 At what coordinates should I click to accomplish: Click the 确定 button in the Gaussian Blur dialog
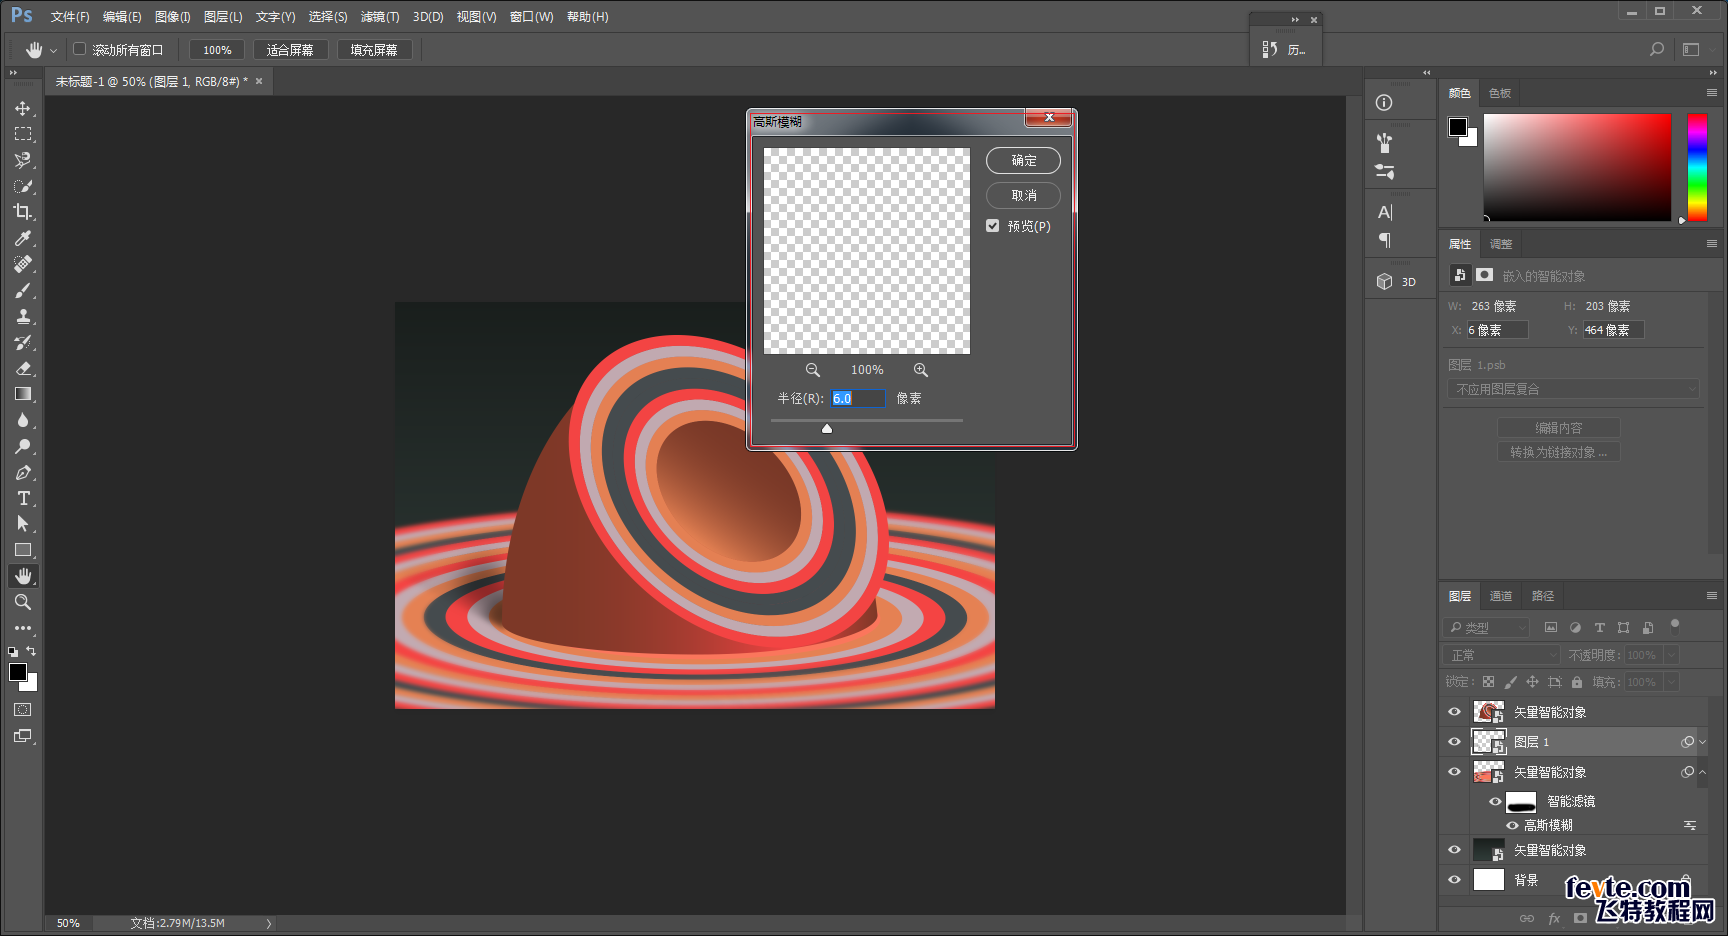(1023, 160)
